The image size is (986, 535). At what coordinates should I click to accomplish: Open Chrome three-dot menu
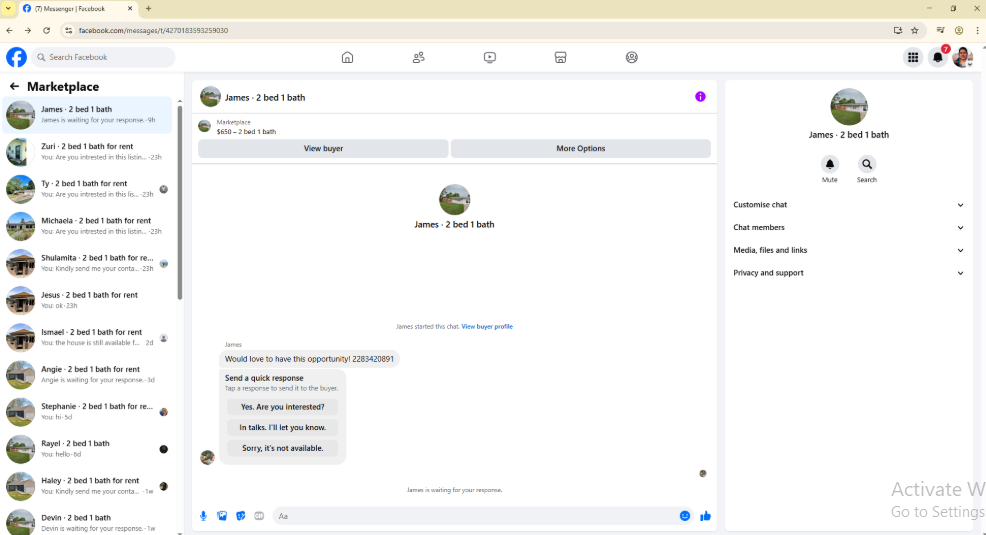977,30
